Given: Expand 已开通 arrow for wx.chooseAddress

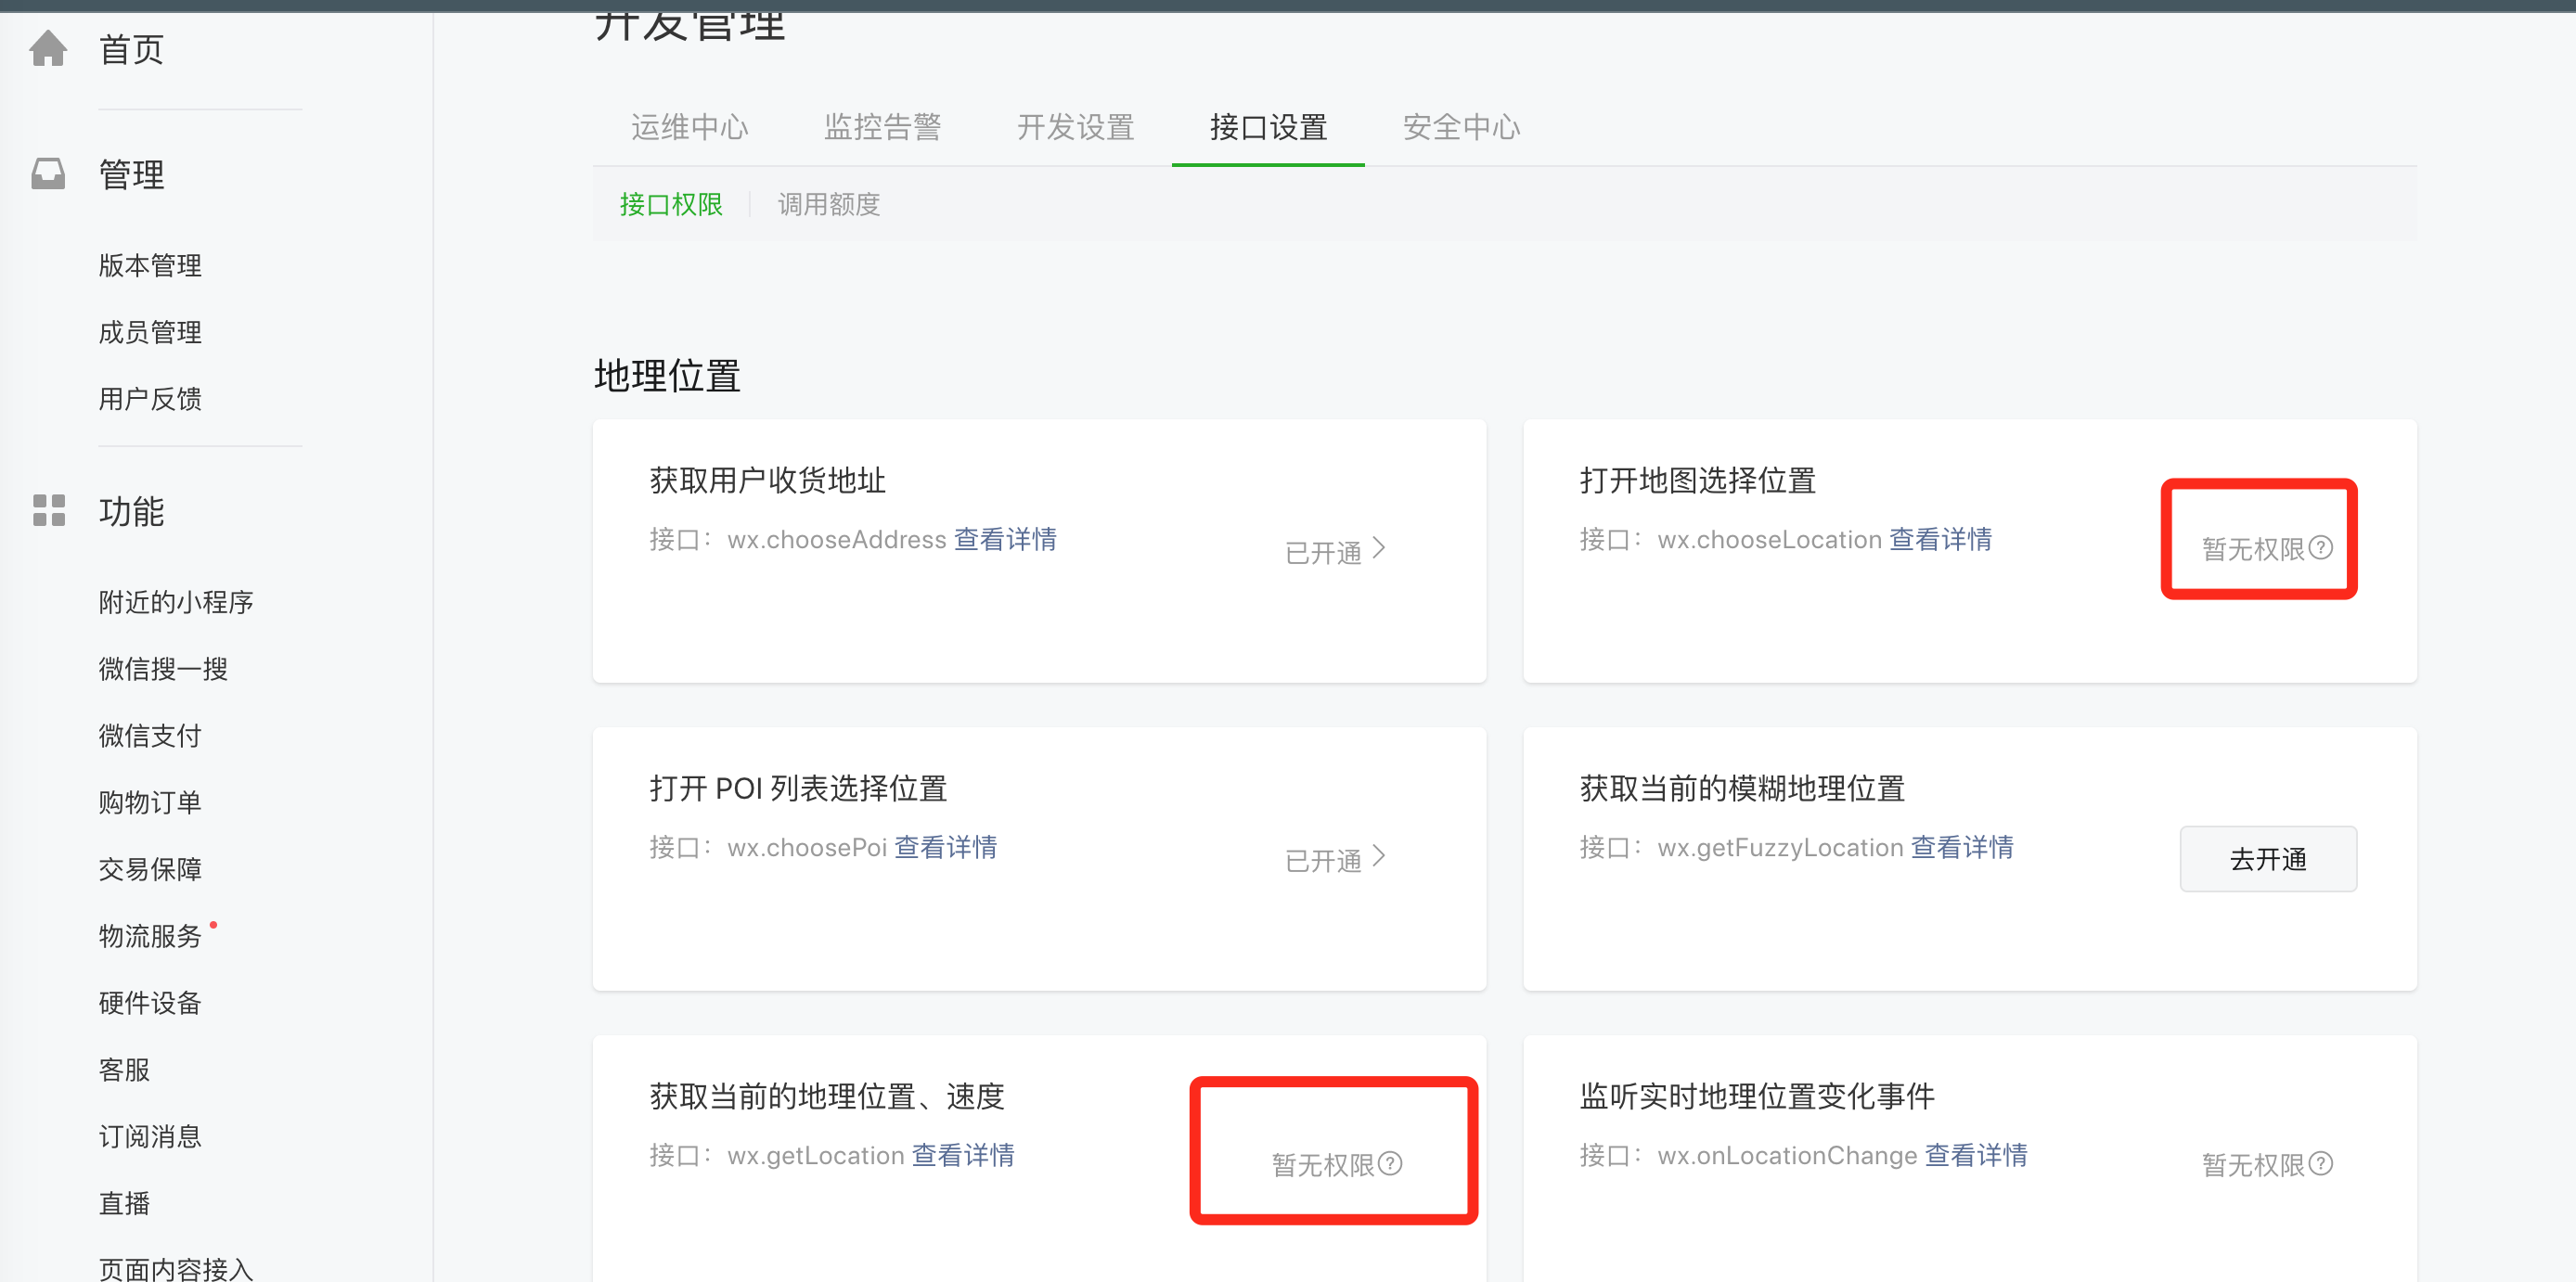Looking at the screenshot, I should pos(1379,548).
